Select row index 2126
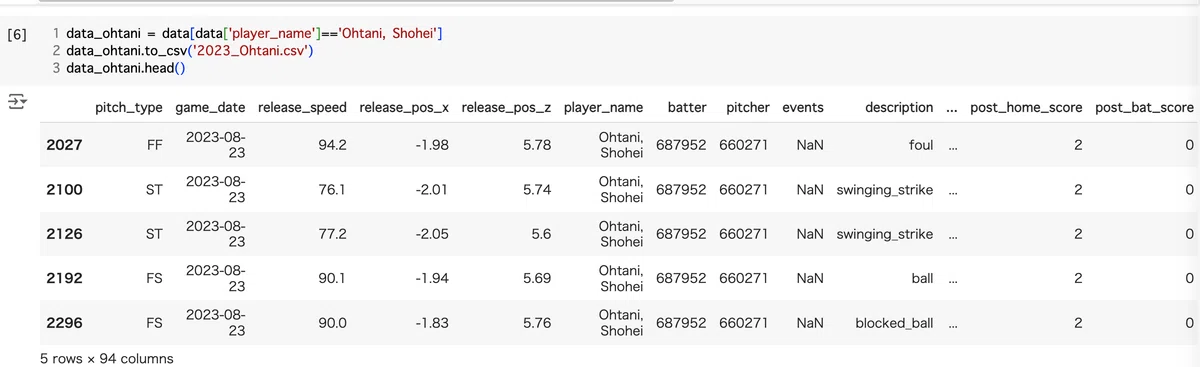Viewport: 1200px width, 367px height. click(x=64, y=234)
